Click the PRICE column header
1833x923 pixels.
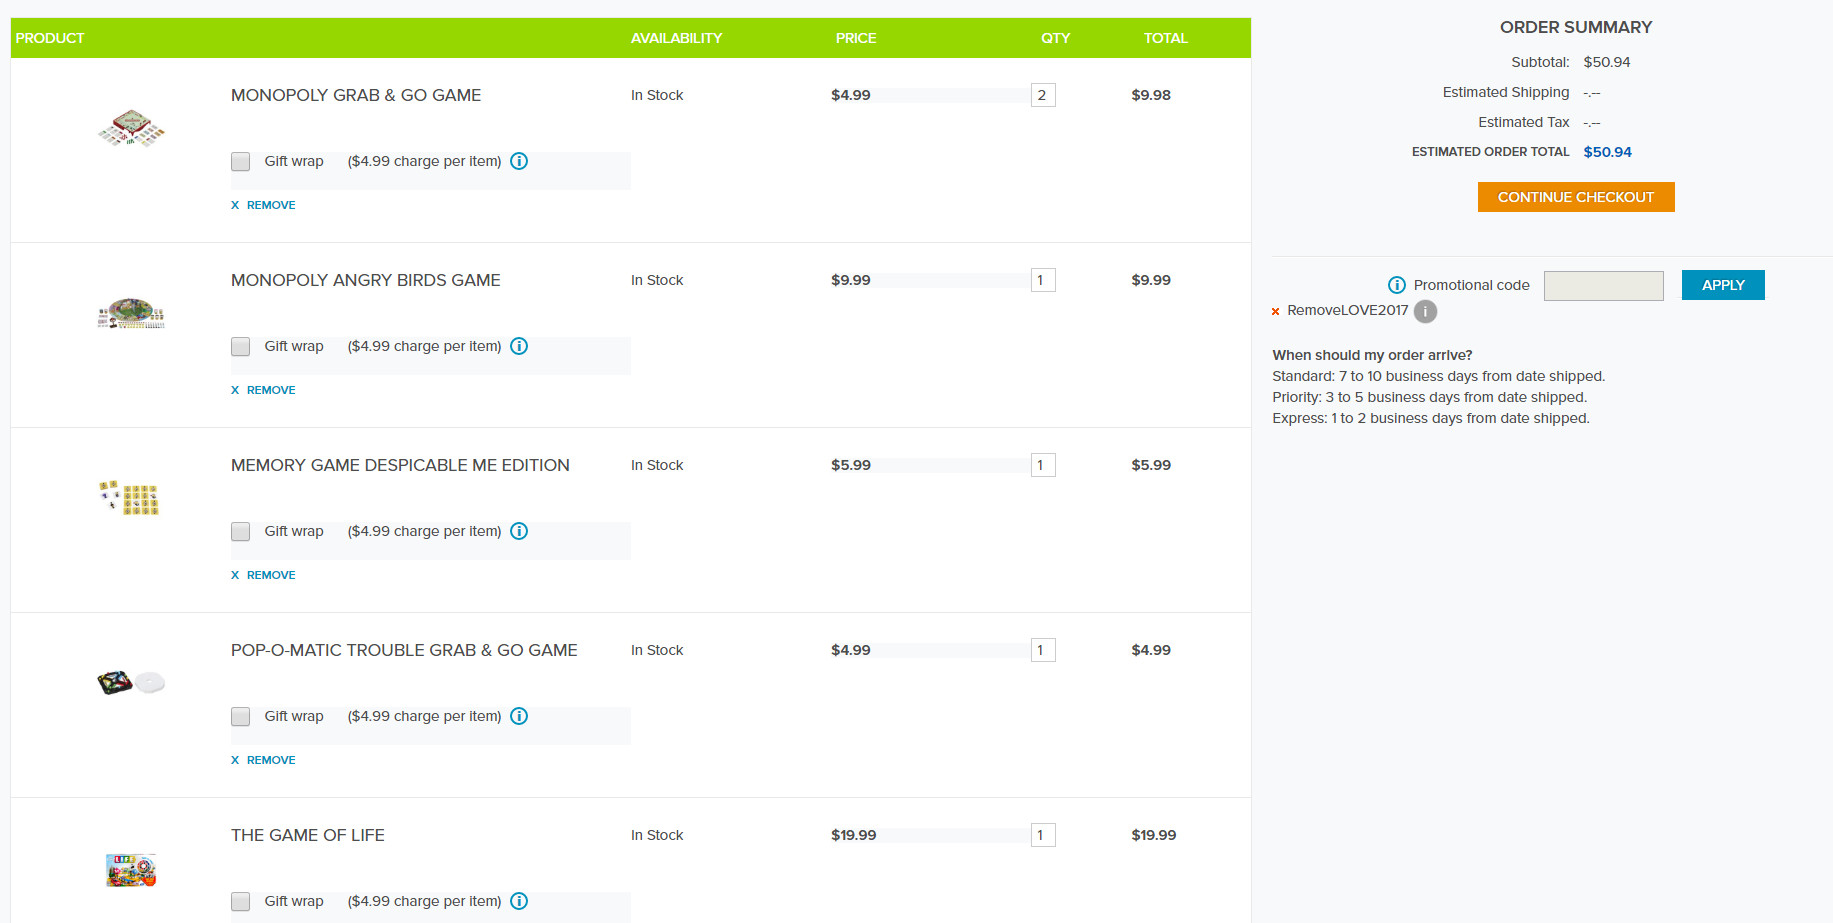click(856, 38)
